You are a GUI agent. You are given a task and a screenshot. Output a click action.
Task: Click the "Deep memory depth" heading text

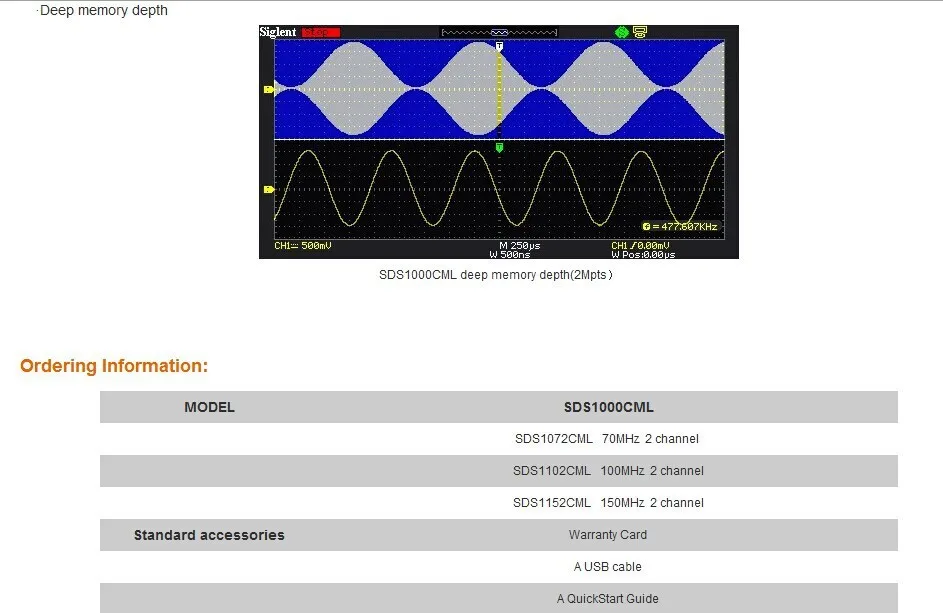[103, 10]
